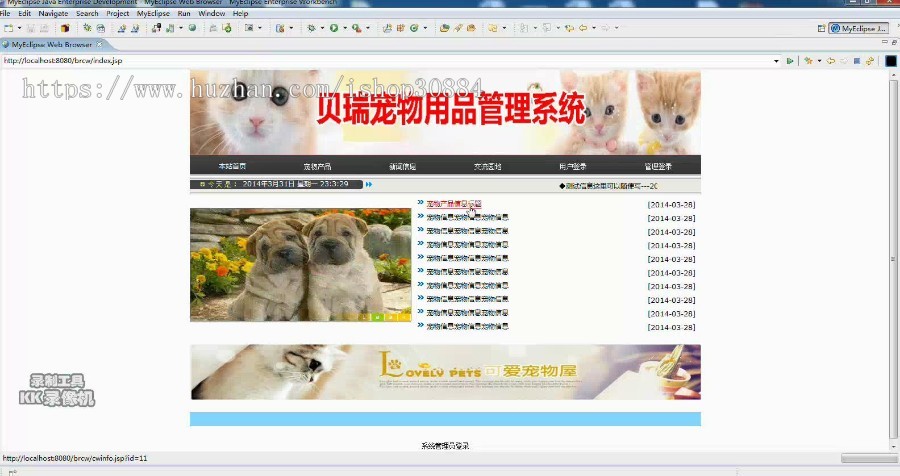Open the Window menu
Image resolution: width=900 pixels, height=476 pixels.
pos(212,13)
